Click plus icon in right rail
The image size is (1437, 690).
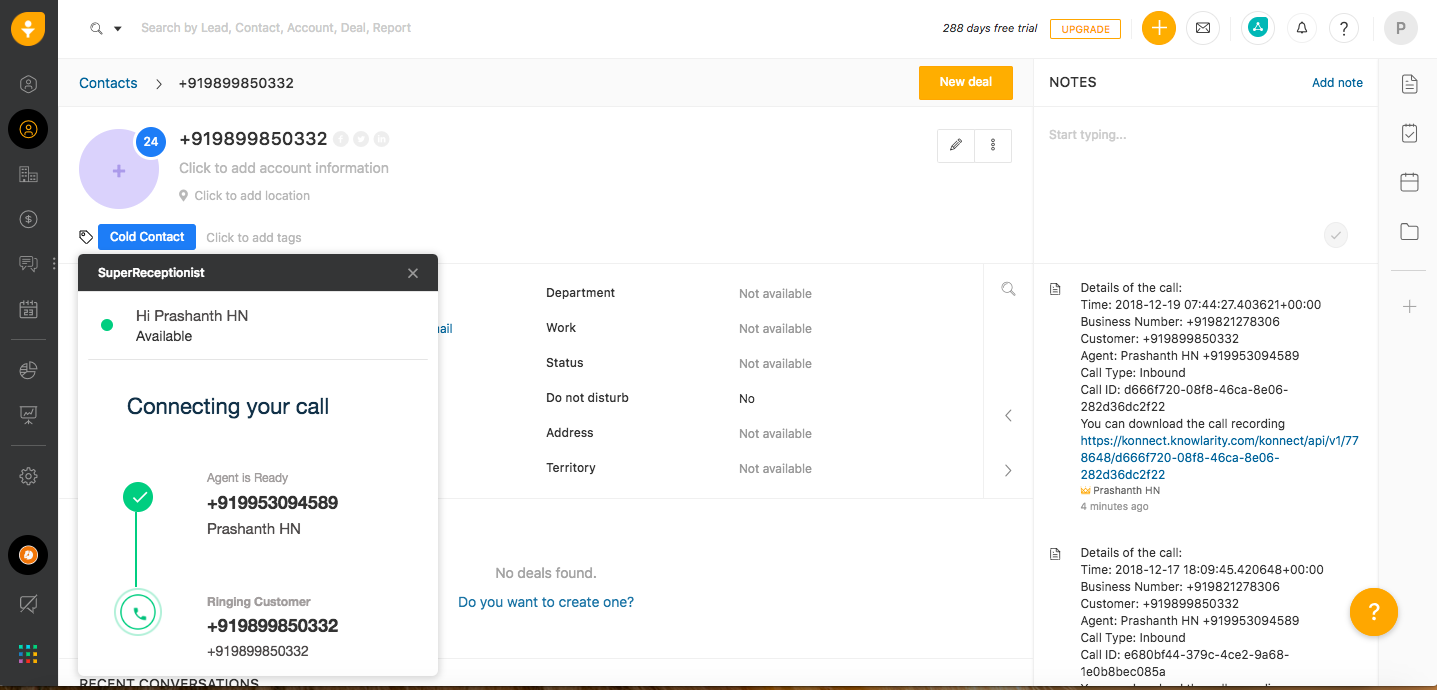click(x=1409, y=307)
